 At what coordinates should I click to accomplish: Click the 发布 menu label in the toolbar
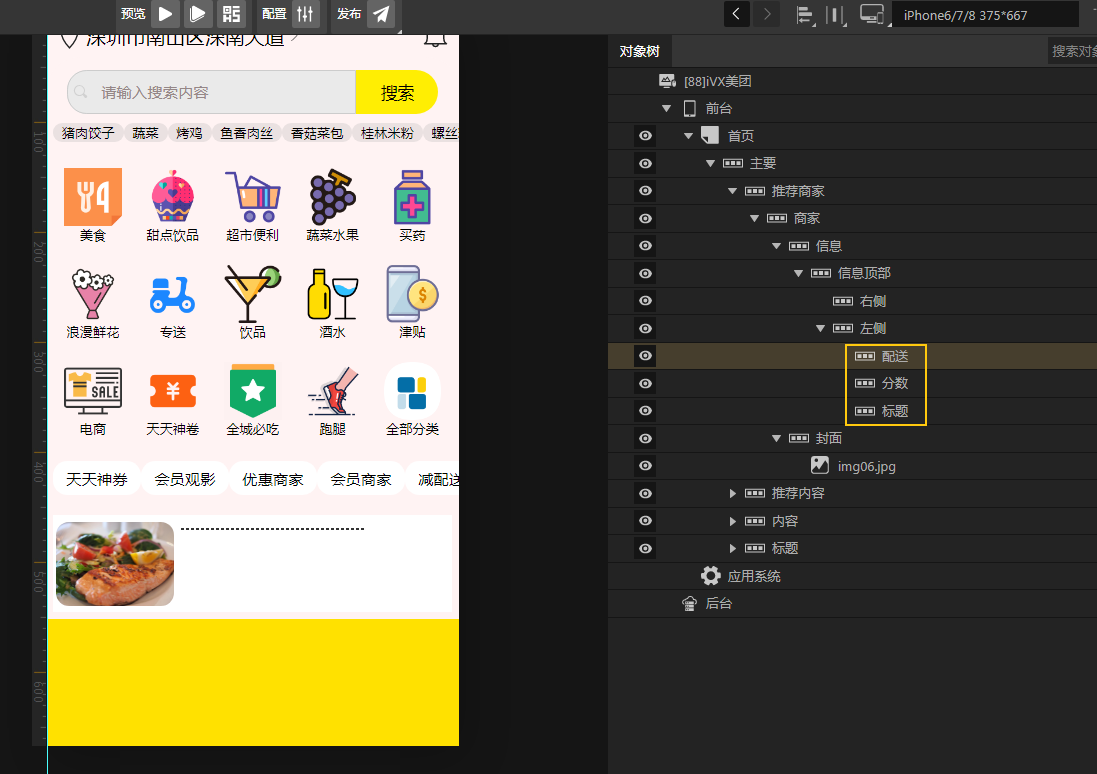pyautogui.click(x=348, y=14)
